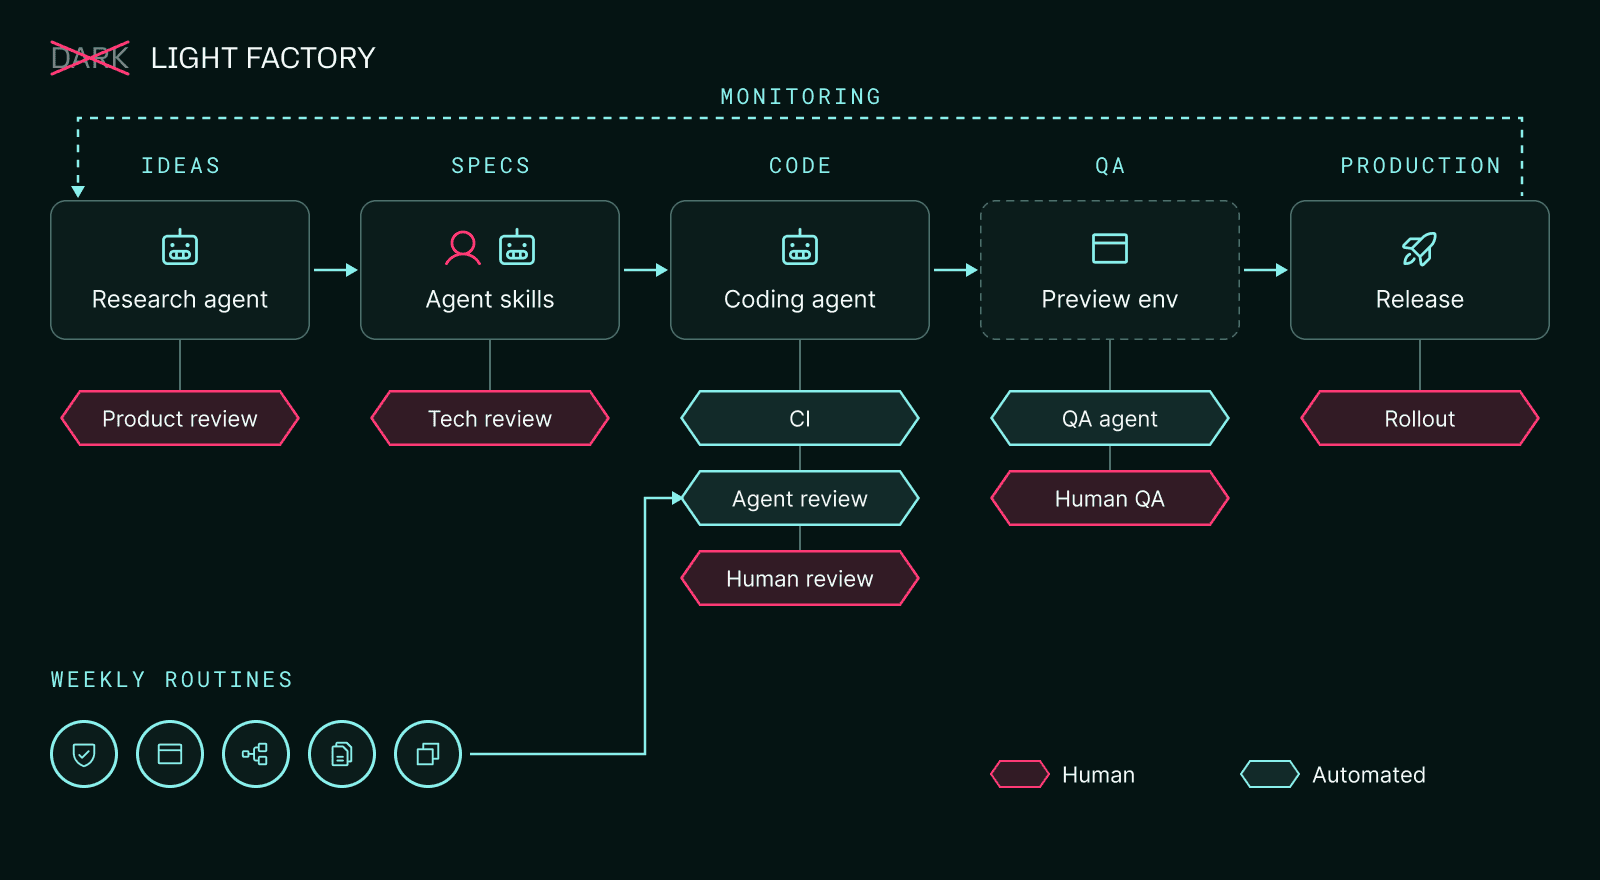
Task: Select the Product review step
Action: tap(180, 418)
